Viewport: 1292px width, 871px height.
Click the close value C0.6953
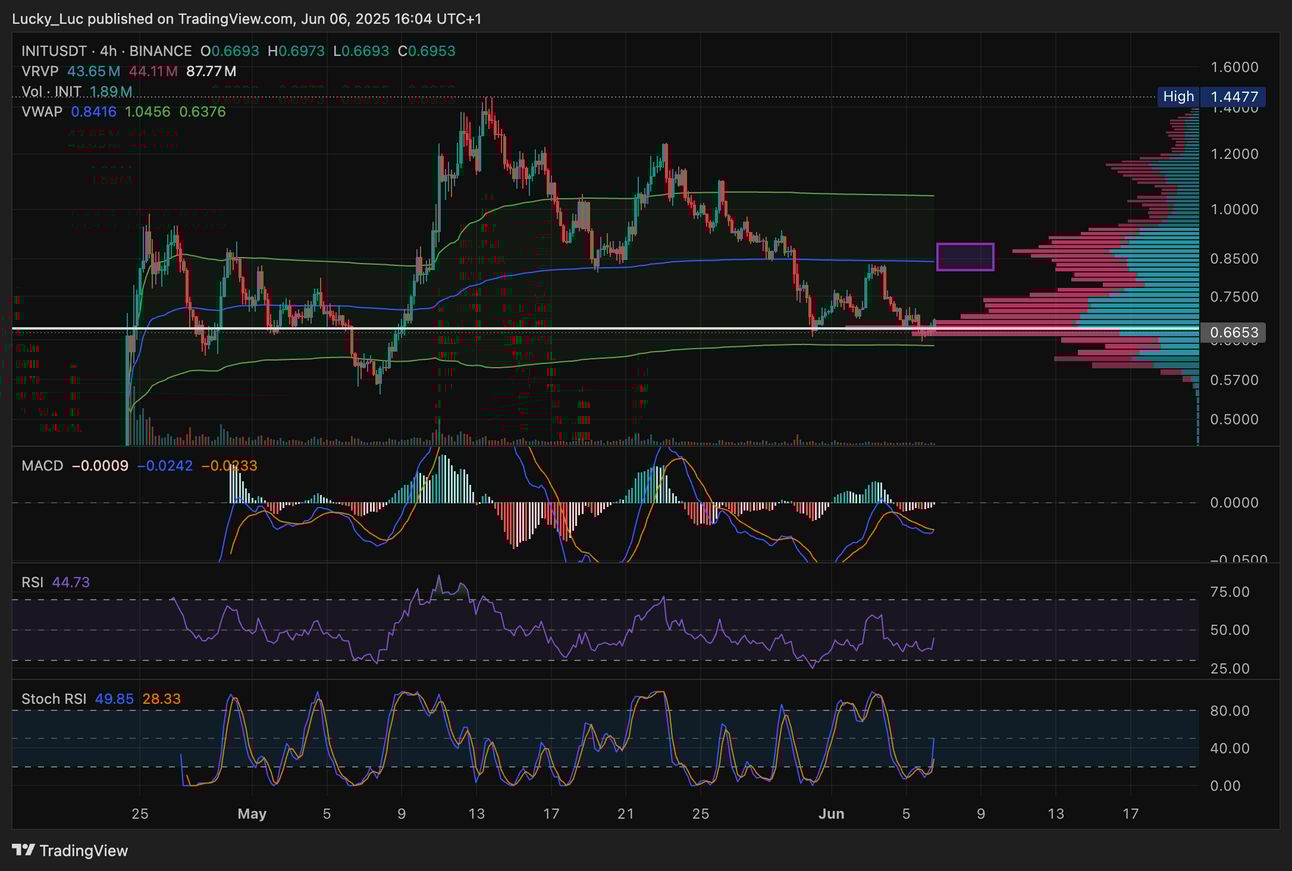click(425, 51)
